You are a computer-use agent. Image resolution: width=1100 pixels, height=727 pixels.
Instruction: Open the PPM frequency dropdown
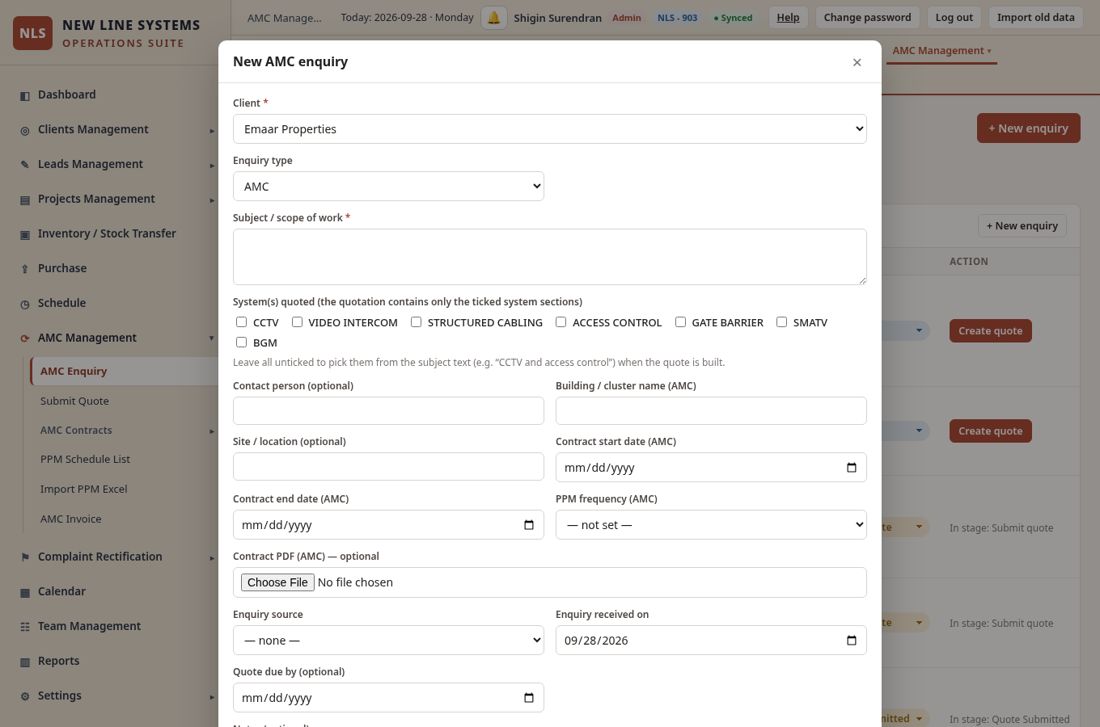coord(711,525)
